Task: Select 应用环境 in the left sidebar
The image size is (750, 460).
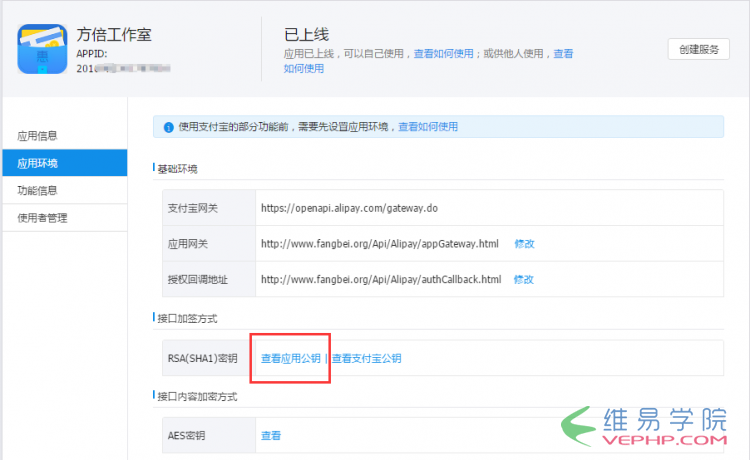Action: coord(65,163)
